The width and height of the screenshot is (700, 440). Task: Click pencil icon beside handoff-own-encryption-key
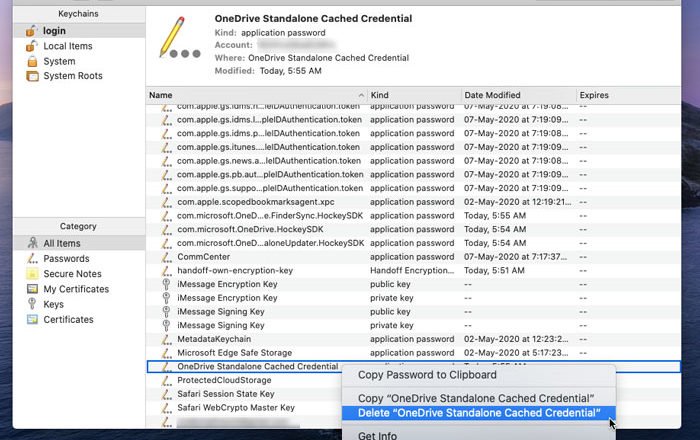coord(167,271)
